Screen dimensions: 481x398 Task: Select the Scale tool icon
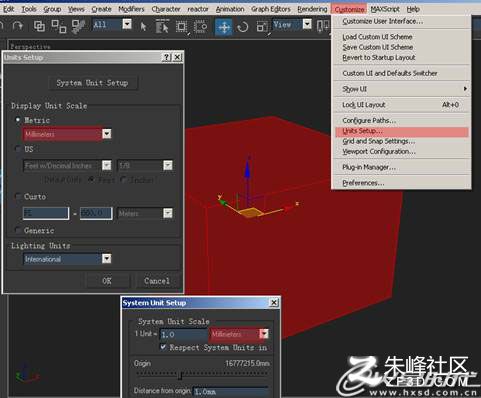(x=262, y=27)
